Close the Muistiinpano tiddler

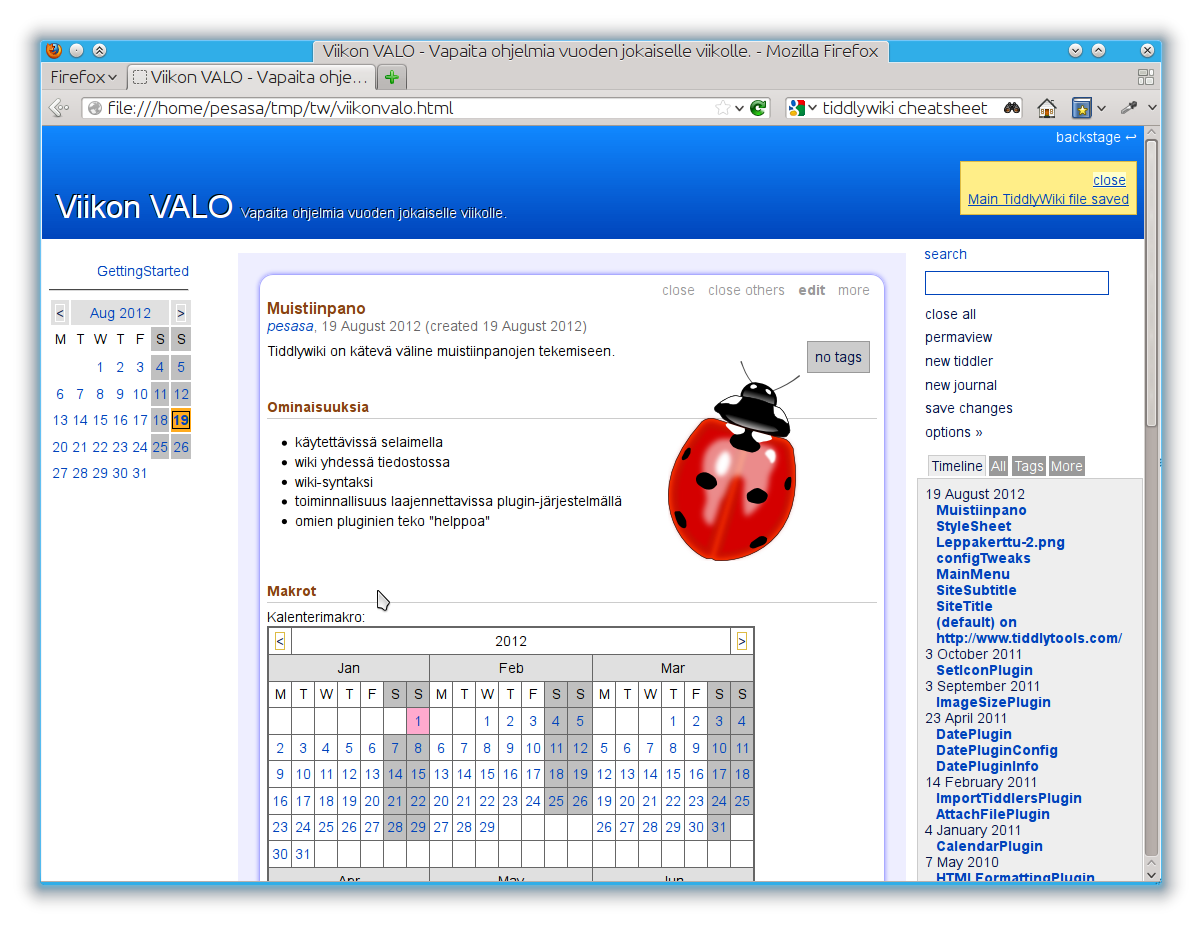678,290
